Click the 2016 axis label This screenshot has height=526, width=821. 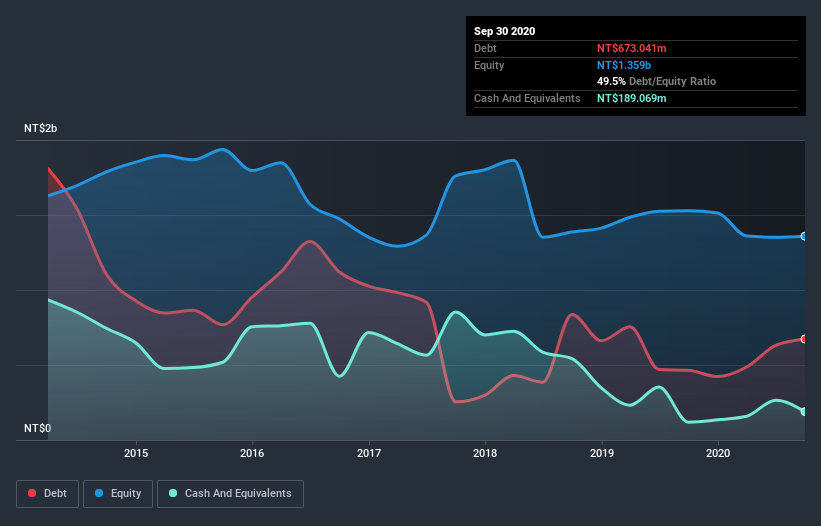coord(252,453)
